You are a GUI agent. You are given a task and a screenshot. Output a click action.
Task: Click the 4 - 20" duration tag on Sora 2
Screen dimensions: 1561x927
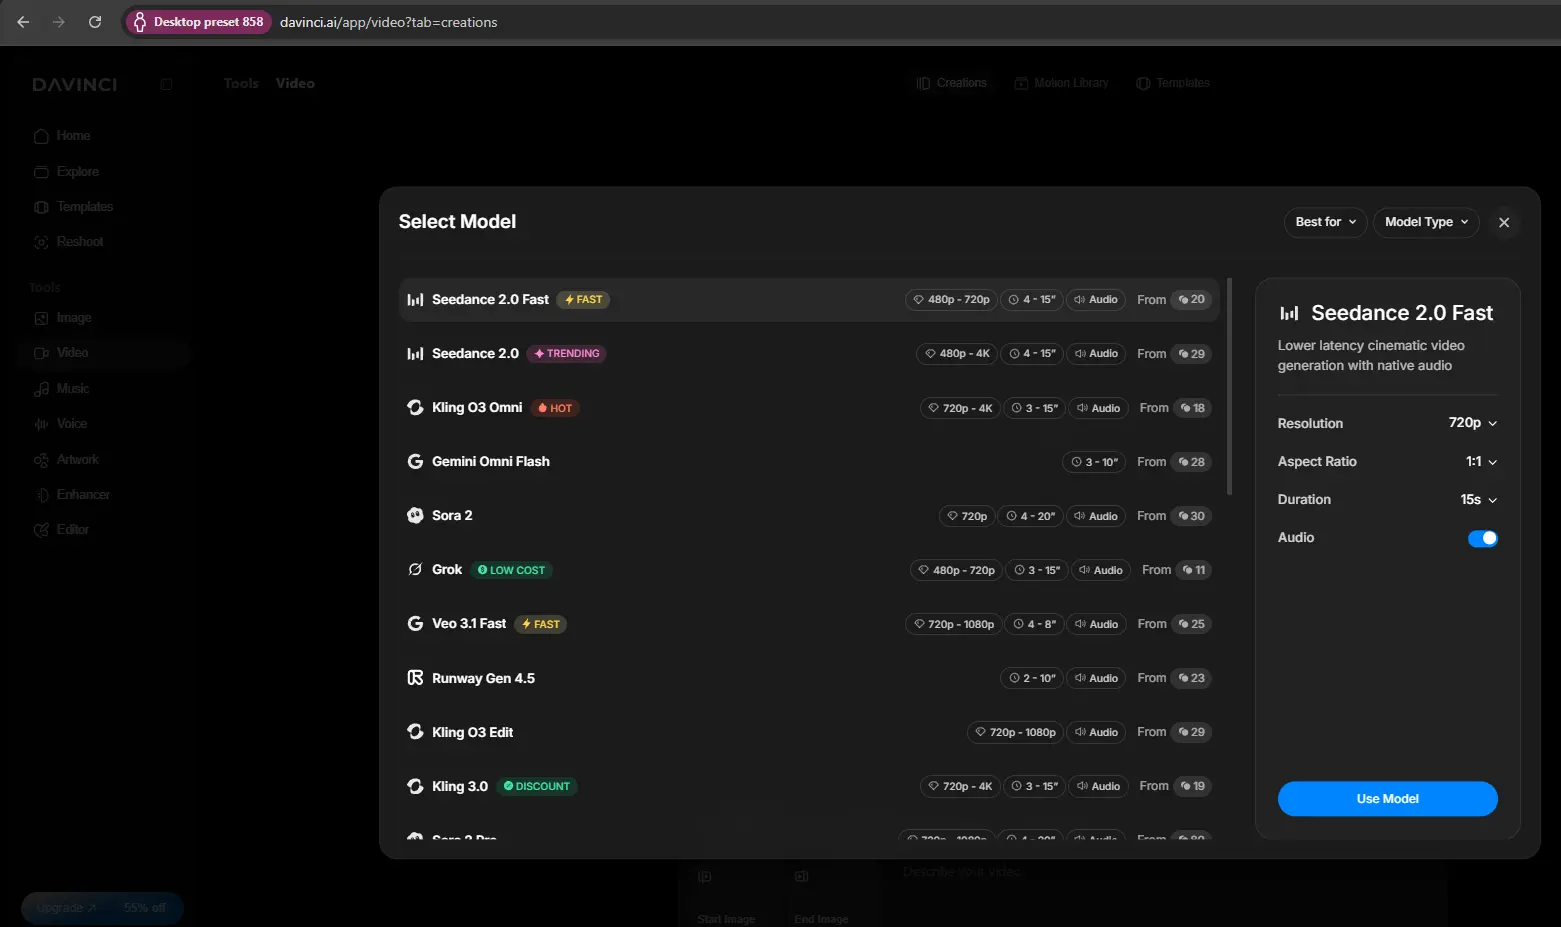tap(1030, 516)
